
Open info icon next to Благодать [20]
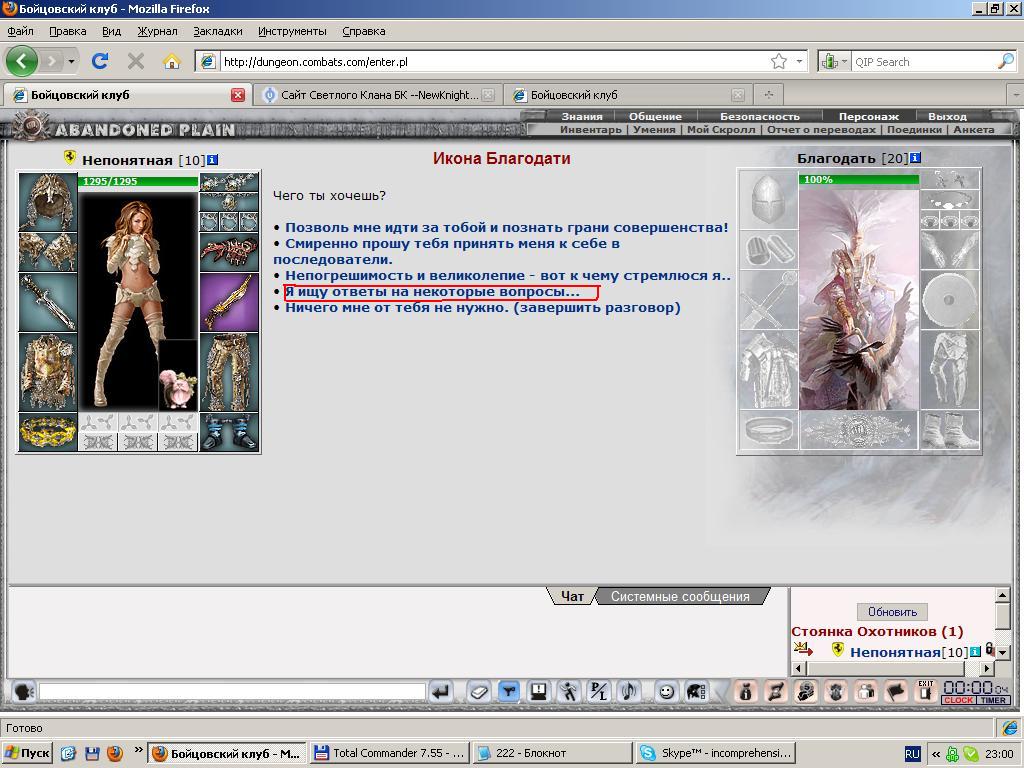coord(916,157)
